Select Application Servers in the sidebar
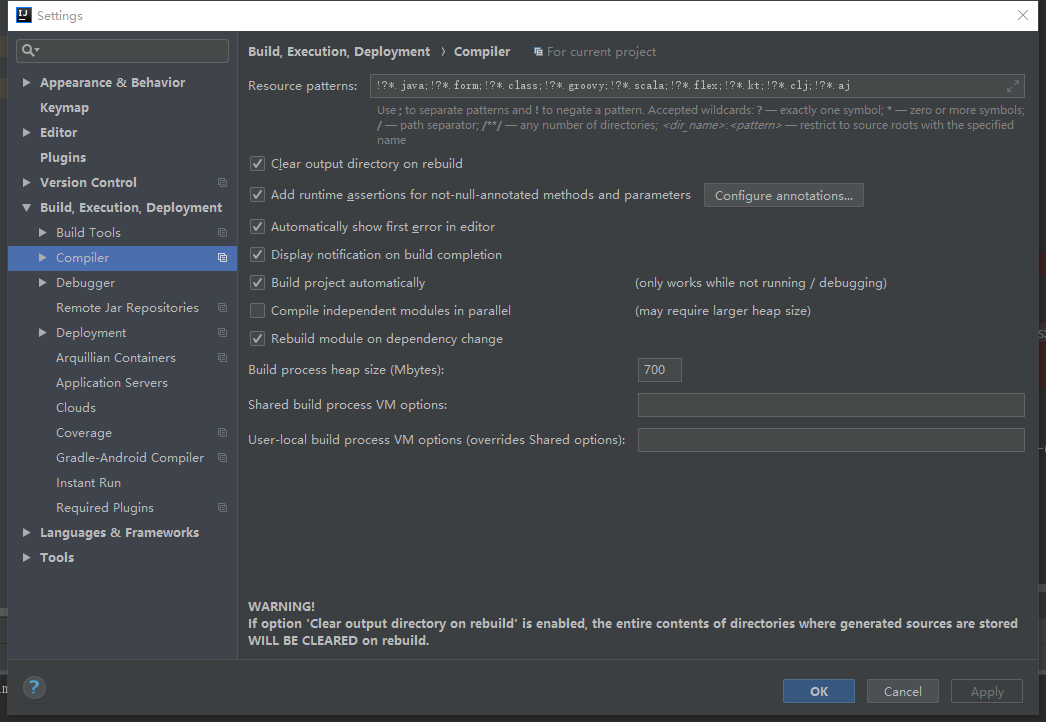Image resolution: width=1046 pixels, height=722 pixels. pyautogui.click(x=111, y=383)
